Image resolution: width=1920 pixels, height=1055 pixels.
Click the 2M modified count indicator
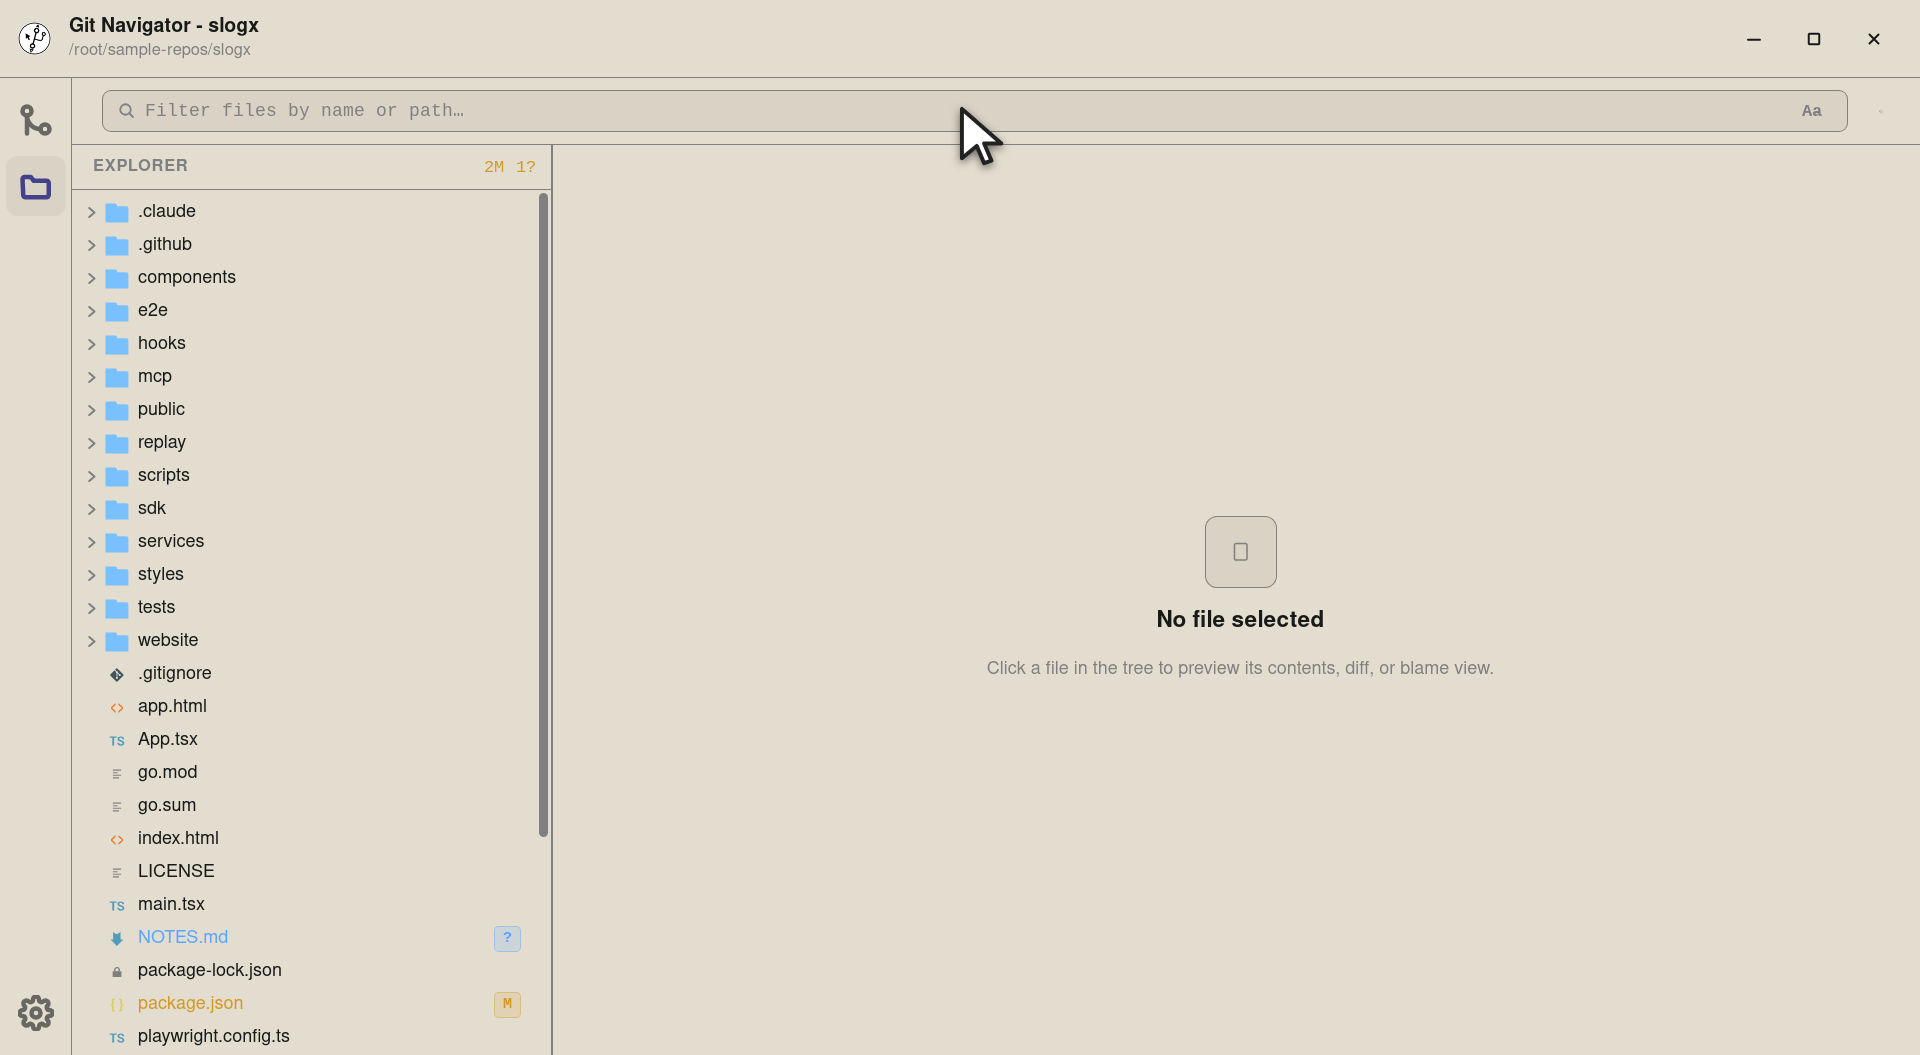point(494,167)
